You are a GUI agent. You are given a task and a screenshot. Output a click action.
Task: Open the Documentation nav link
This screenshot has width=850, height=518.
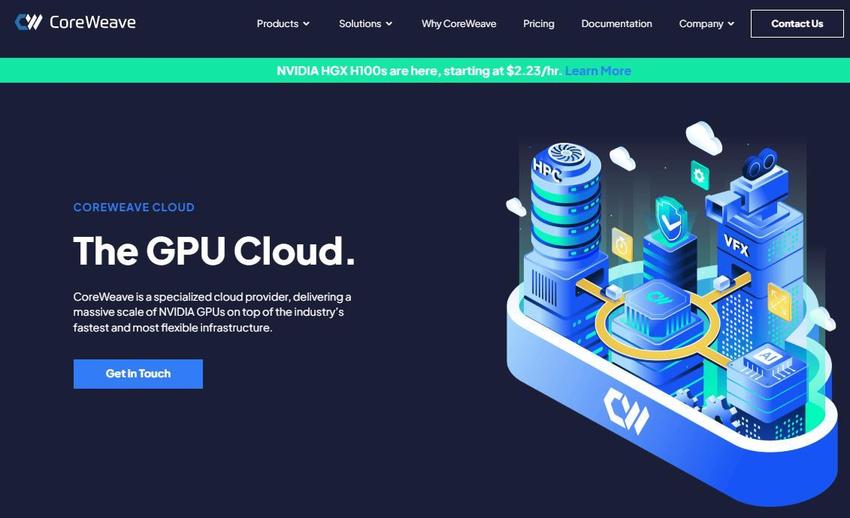[616, 24]
